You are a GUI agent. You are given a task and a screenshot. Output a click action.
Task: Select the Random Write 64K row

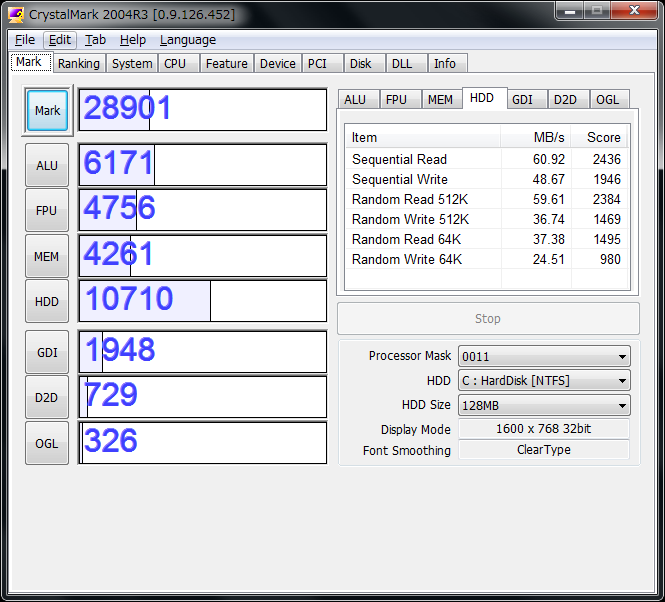[486, 259]
